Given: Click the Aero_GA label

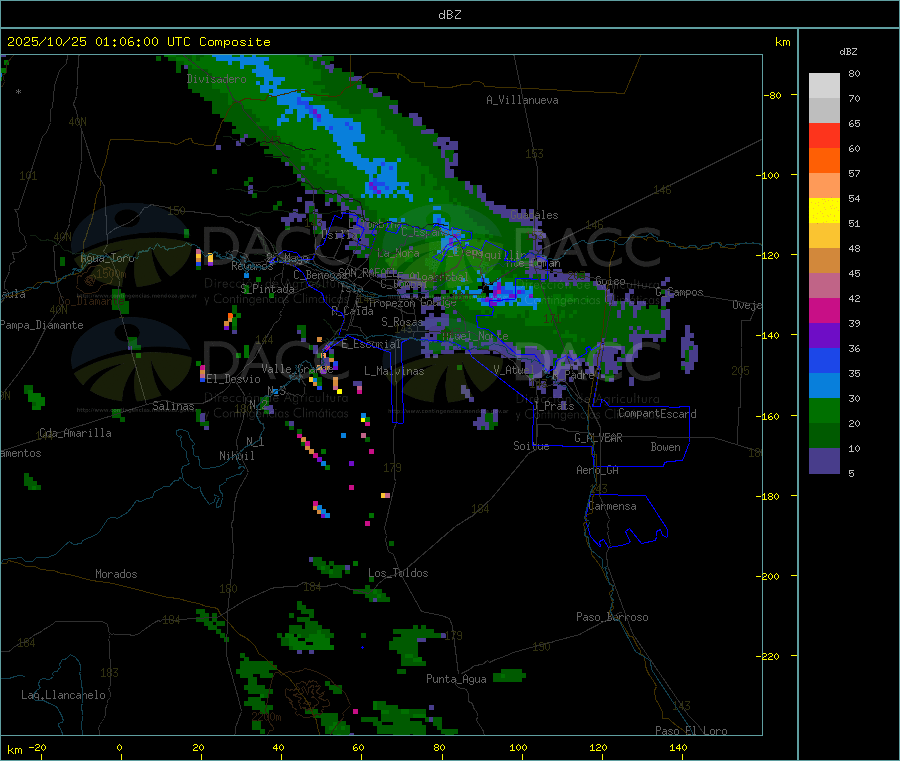Looking at the screenshot, I should [x=598, y=470].
